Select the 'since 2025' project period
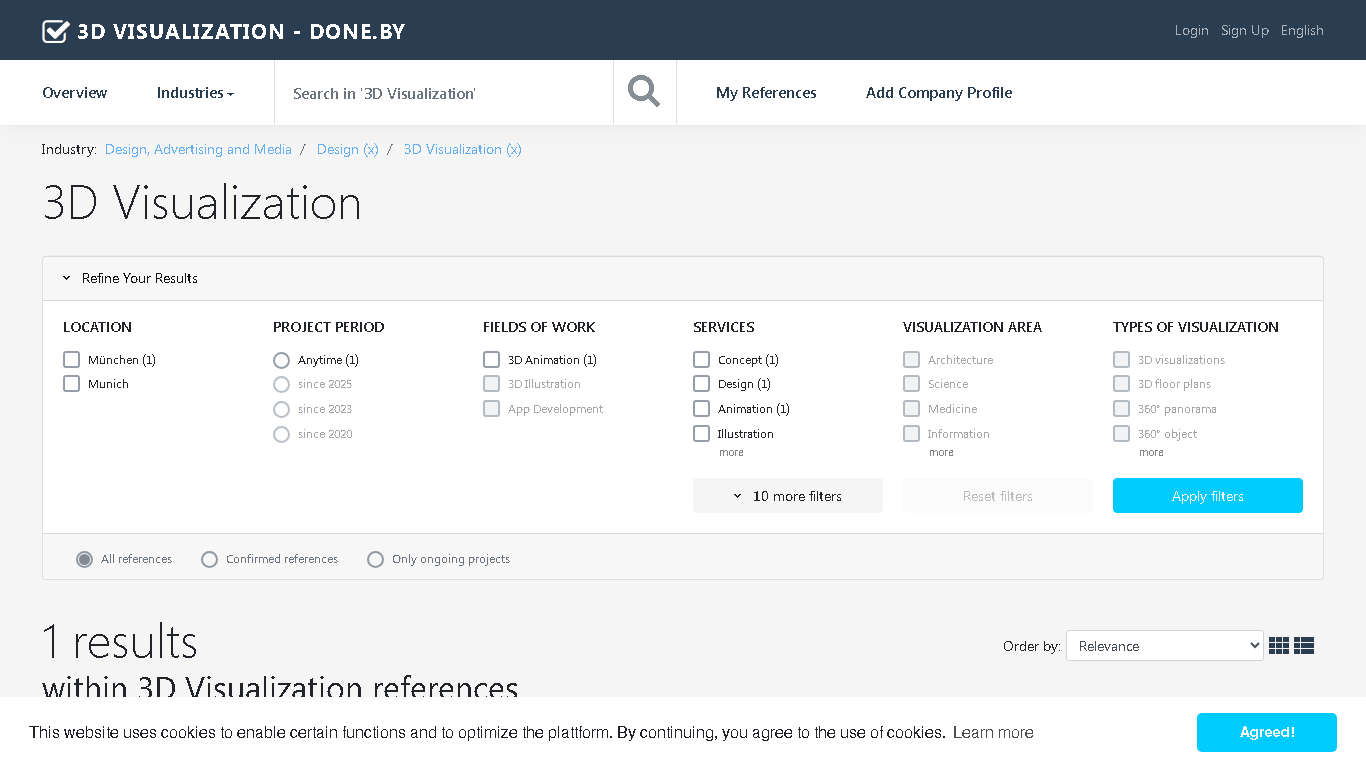1366x768 pixels. click(281, 384)
